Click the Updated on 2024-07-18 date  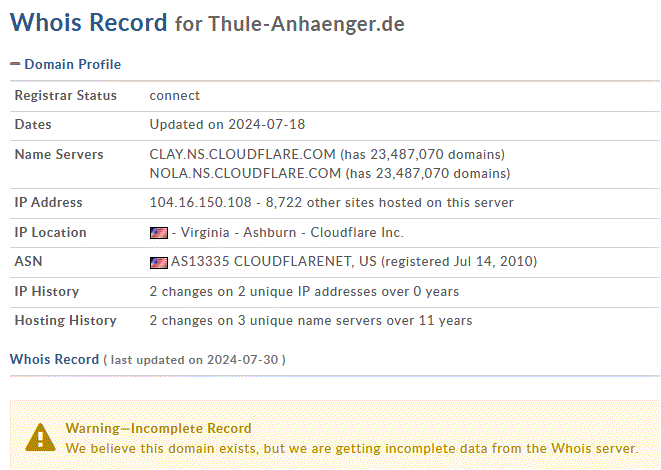point(227,124)
